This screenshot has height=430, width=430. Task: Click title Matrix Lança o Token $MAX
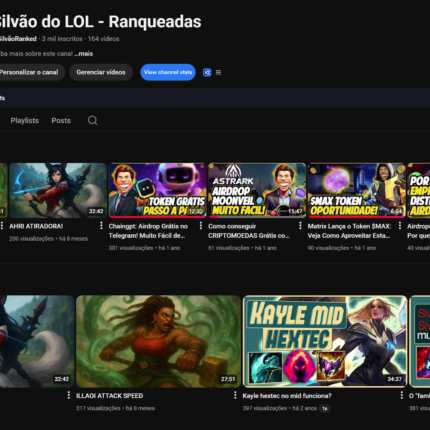349,231
